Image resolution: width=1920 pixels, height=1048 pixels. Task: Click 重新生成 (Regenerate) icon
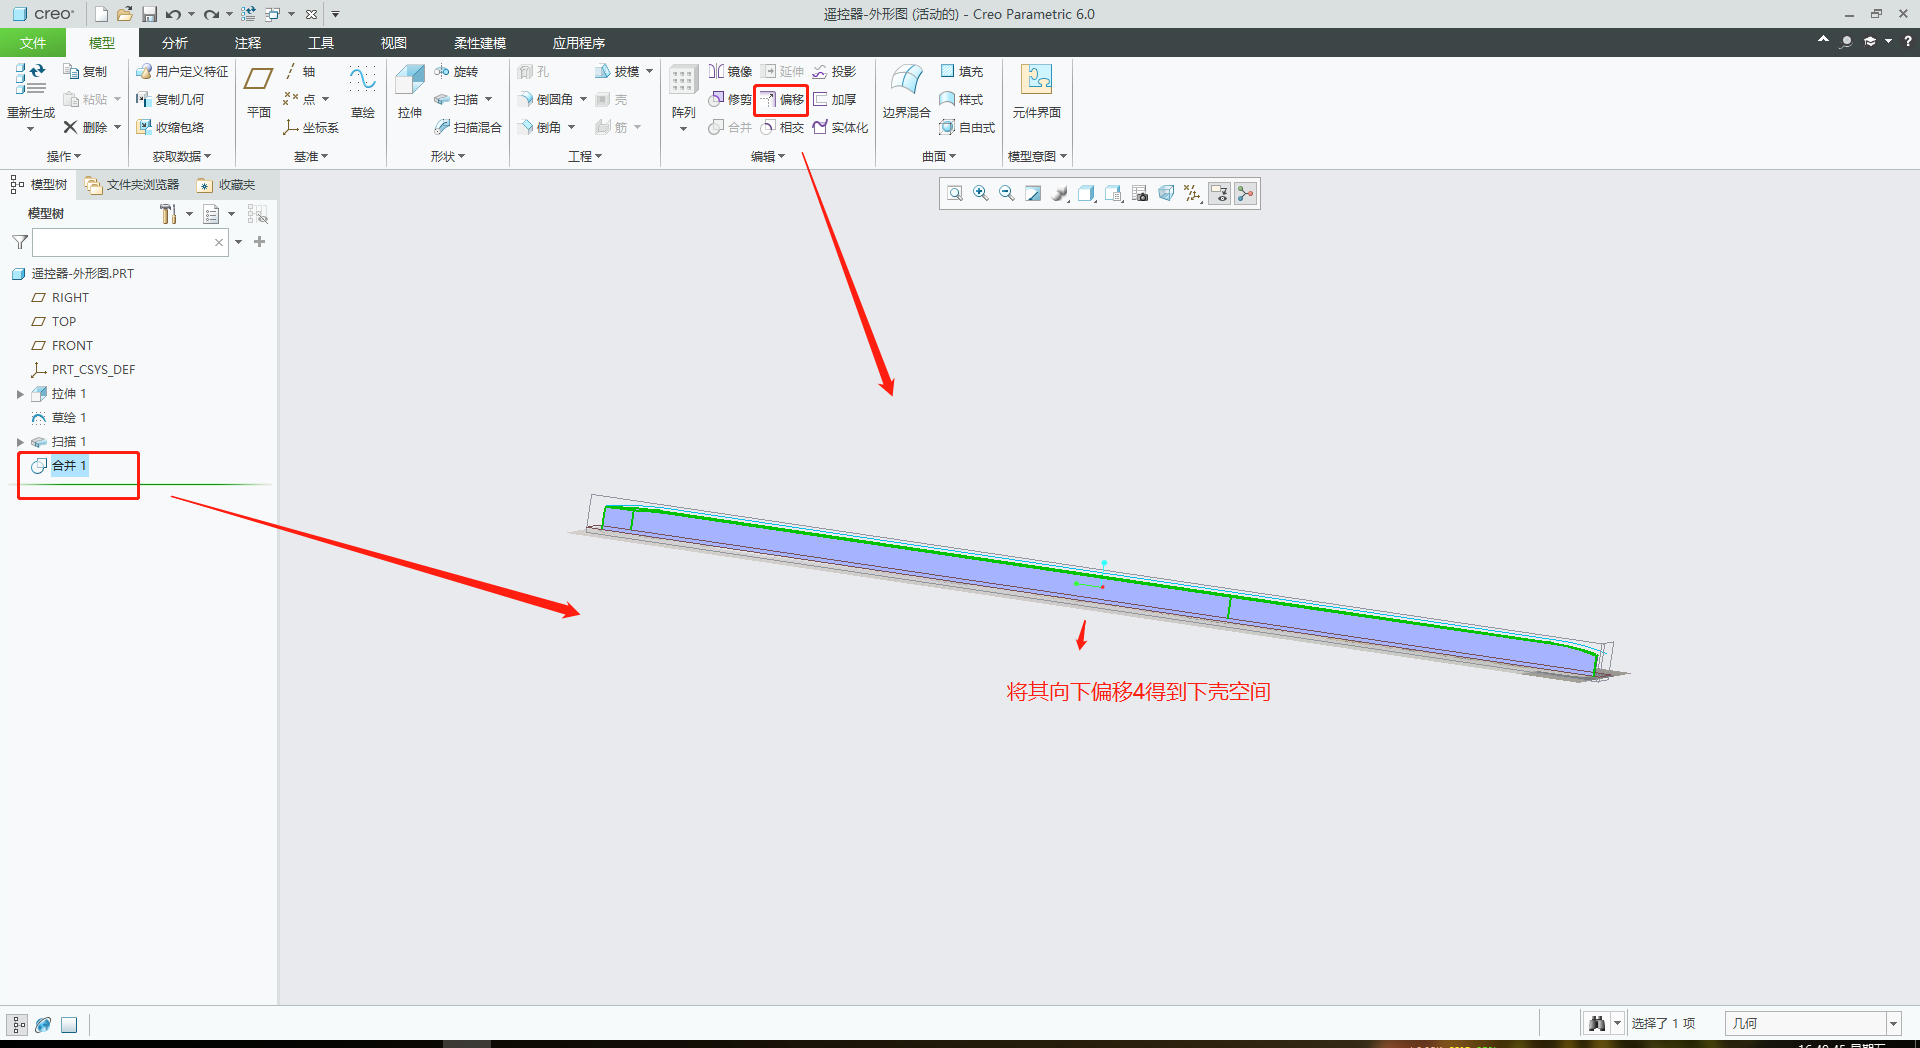coord(31,79)
